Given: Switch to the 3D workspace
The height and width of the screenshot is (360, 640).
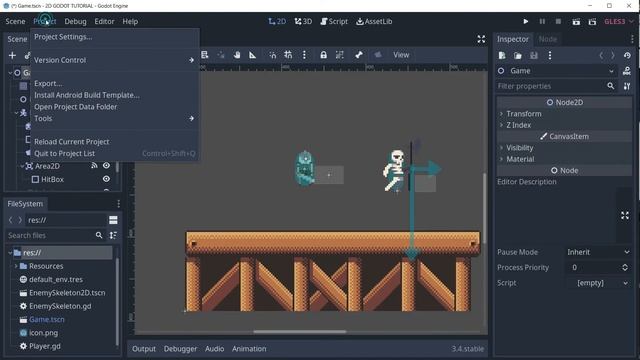Looking at the screenshot, I should click(303, 21).
